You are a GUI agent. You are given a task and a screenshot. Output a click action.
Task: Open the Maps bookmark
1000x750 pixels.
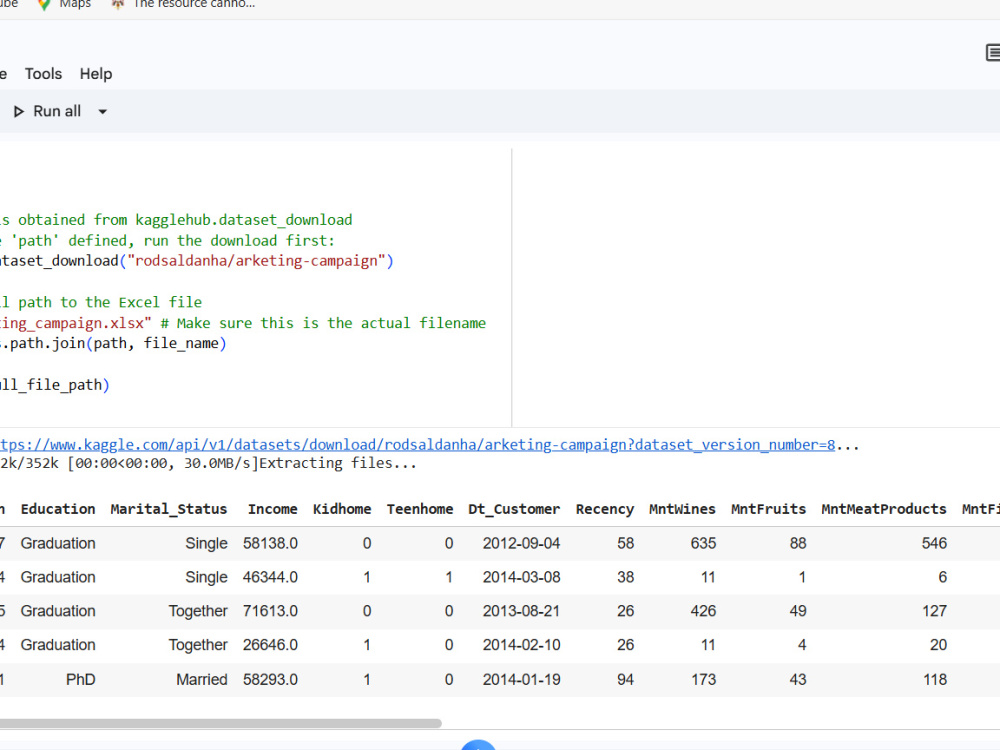click(x=64, y=4)
